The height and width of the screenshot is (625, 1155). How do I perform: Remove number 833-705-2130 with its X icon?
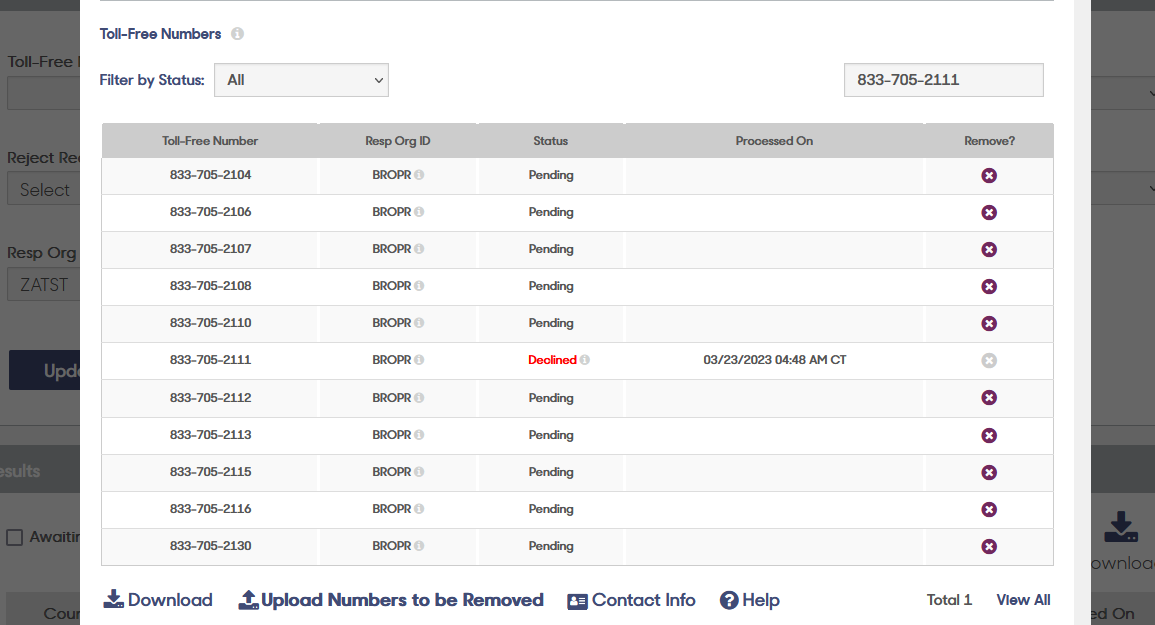click(989, 546)
